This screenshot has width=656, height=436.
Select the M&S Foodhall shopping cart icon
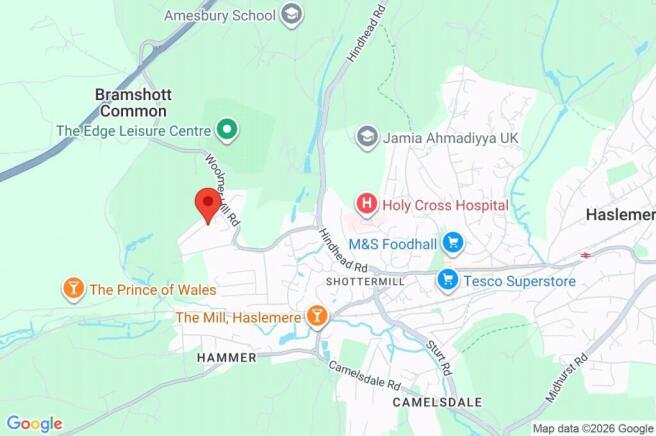click(x=453, y=243)
